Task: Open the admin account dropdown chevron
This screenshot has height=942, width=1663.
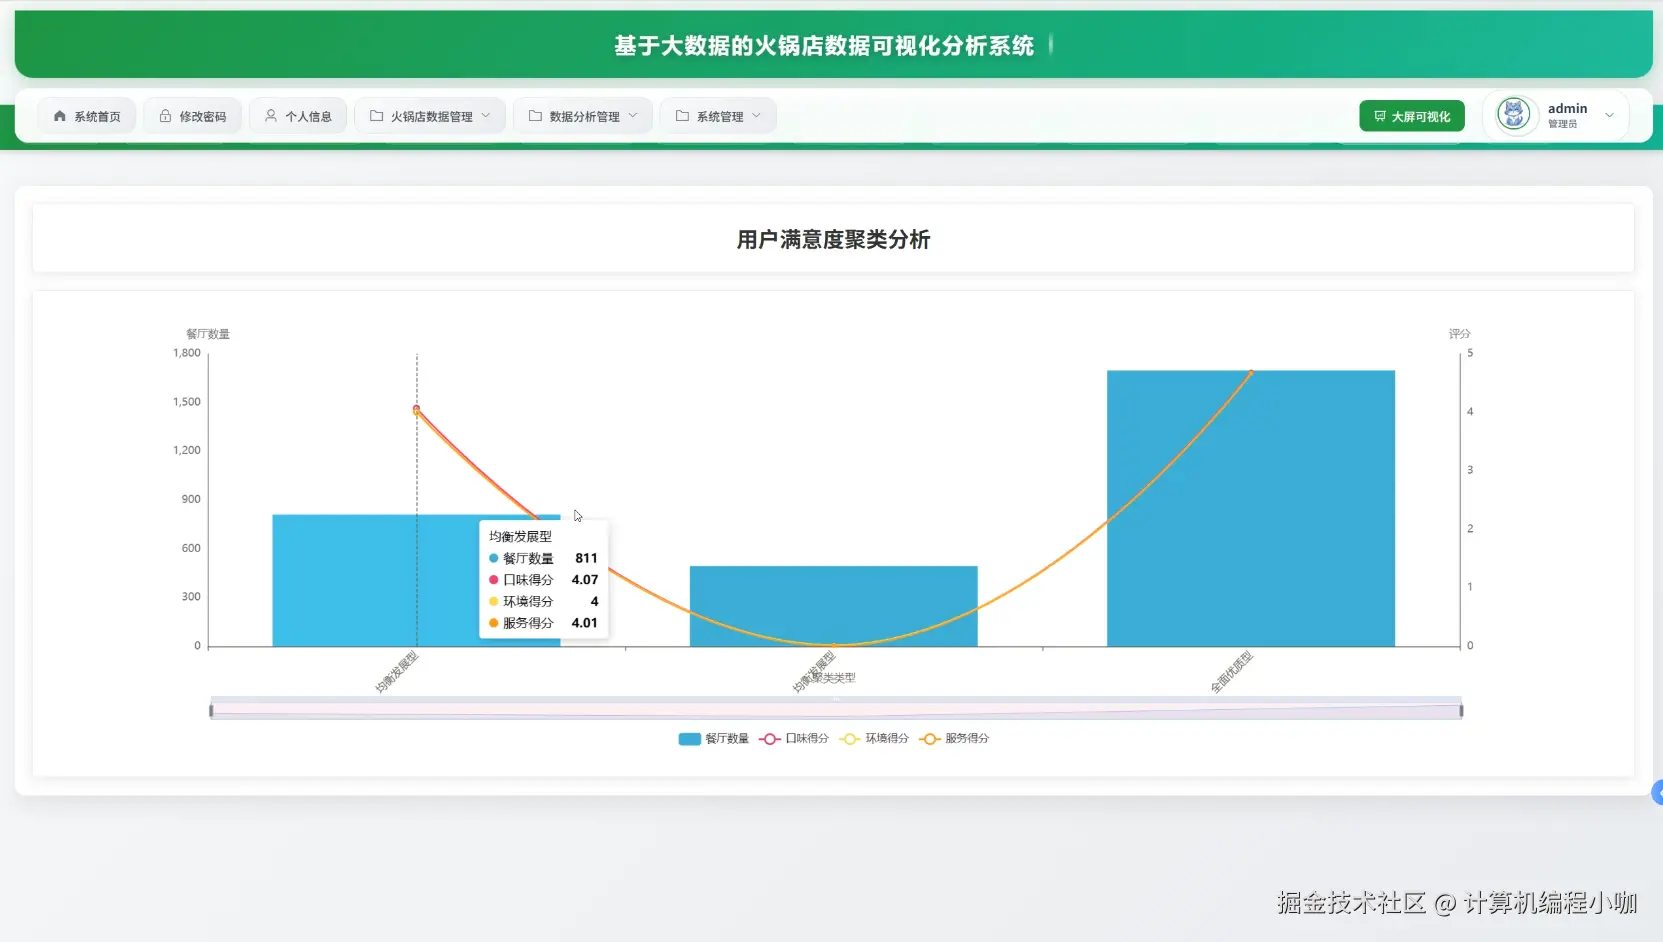Action: 1610,115
